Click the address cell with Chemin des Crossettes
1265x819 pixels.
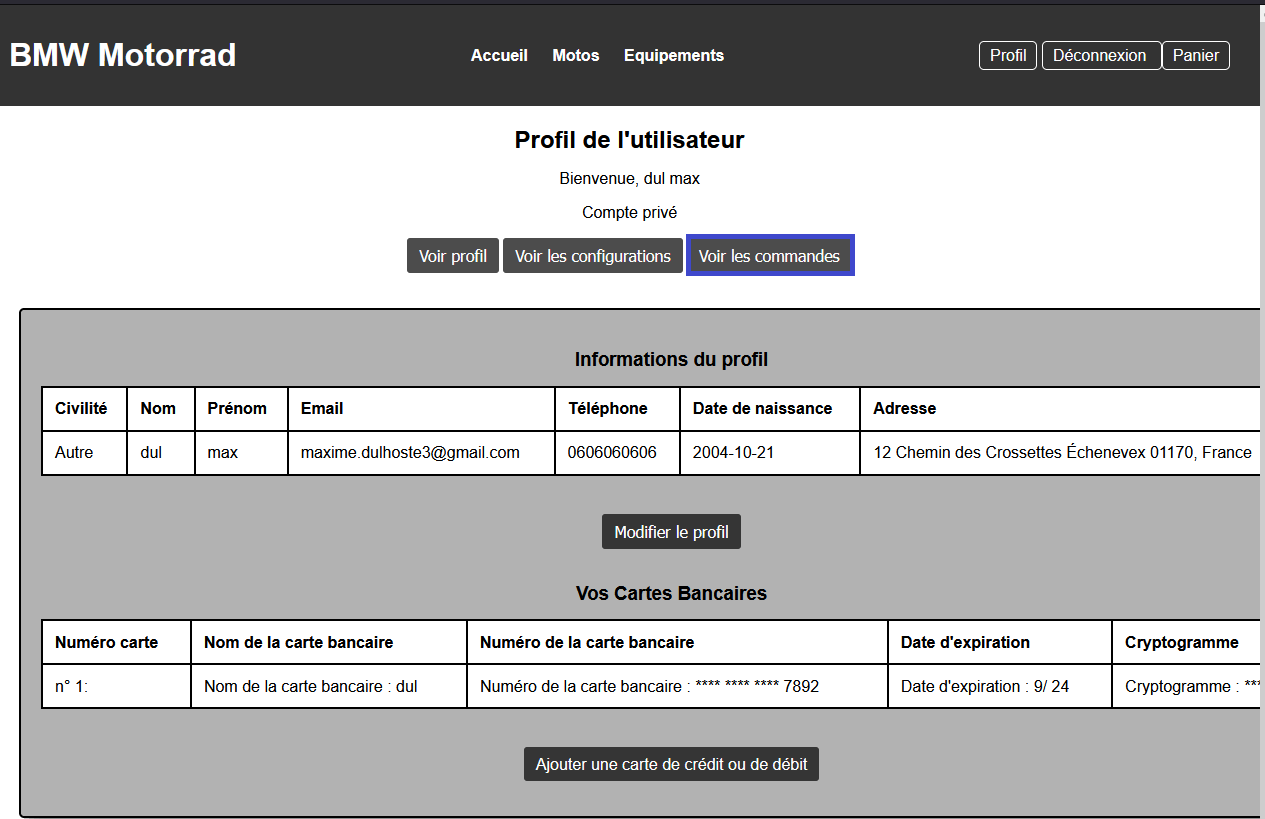tap(1062, 452)
